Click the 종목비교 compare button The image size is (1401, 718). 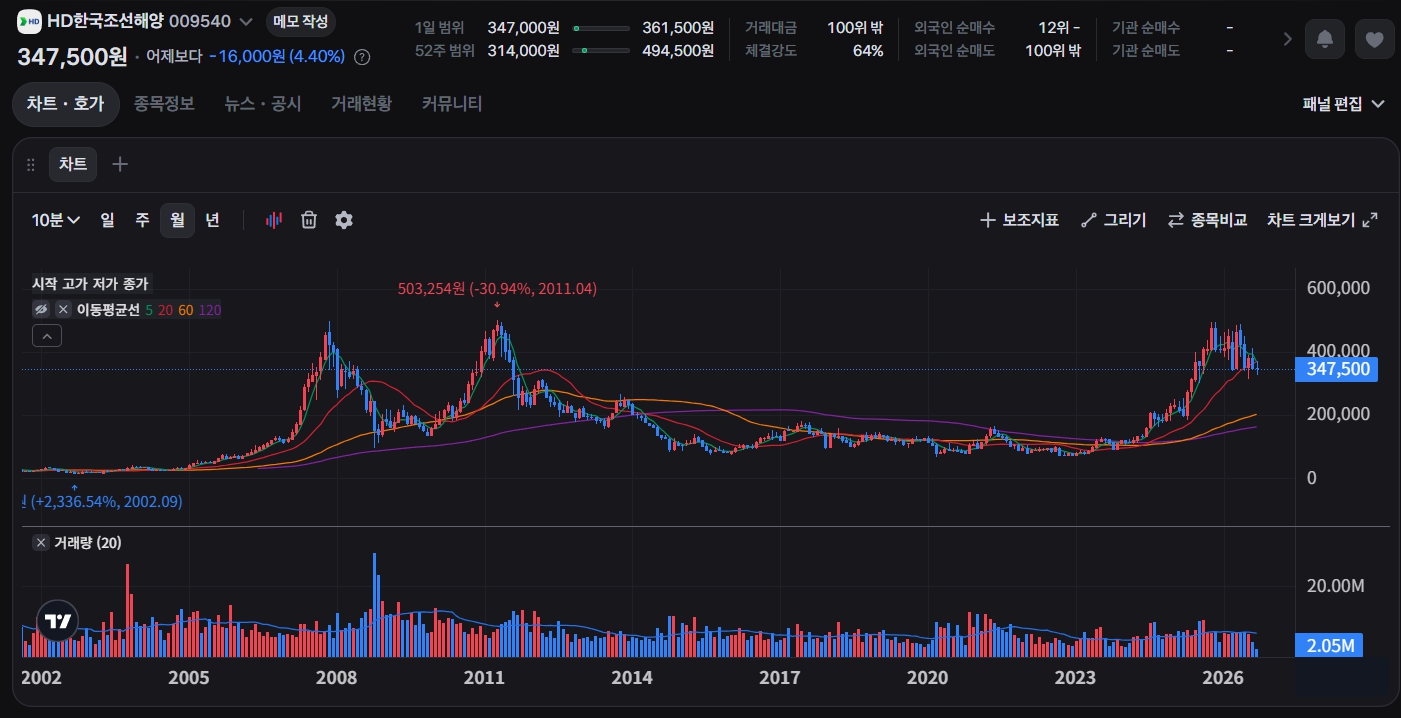click(x=1207, y=220)
